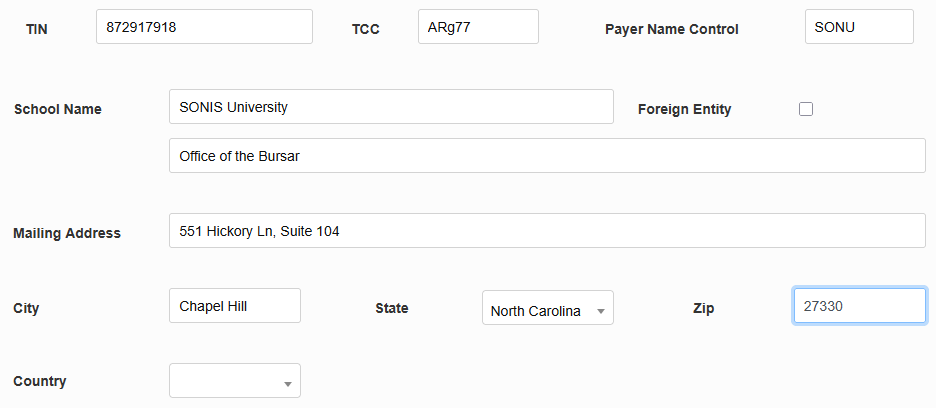This screenshot has height=408, width=936.
Task: Click the Zip field containing 27330
Action: [x=859, y=306]
